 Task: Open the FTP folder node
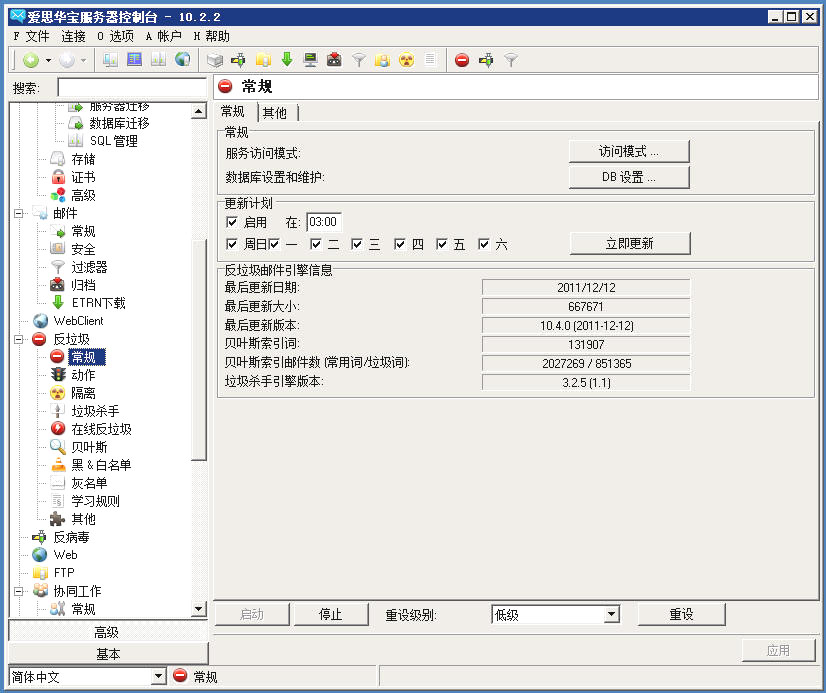point(64,572)
